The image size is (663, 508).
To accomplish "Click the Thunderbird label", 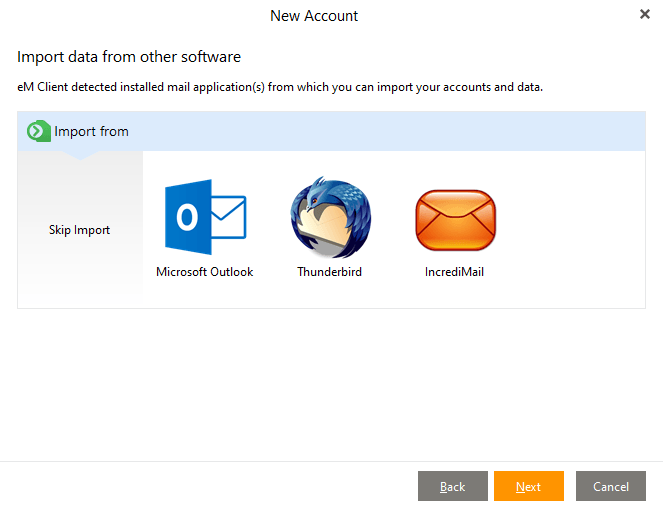I will (329, 272).
